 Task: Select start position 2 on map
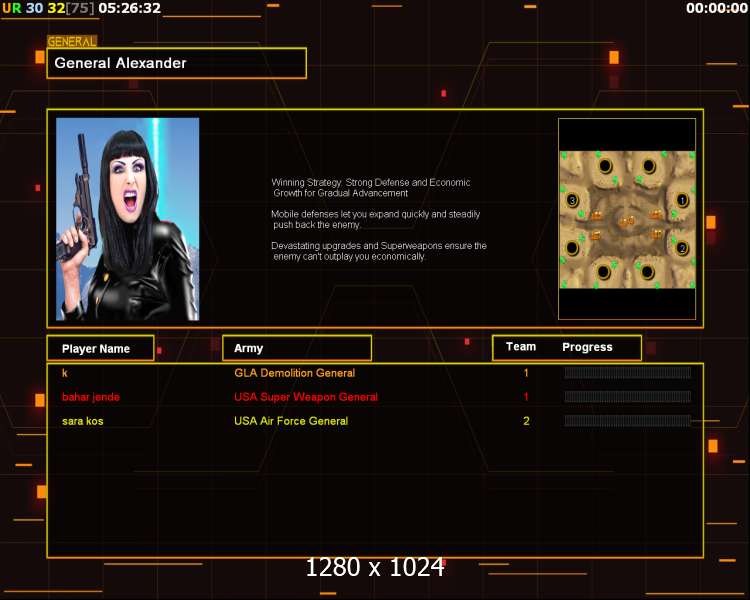coord(682,248)
